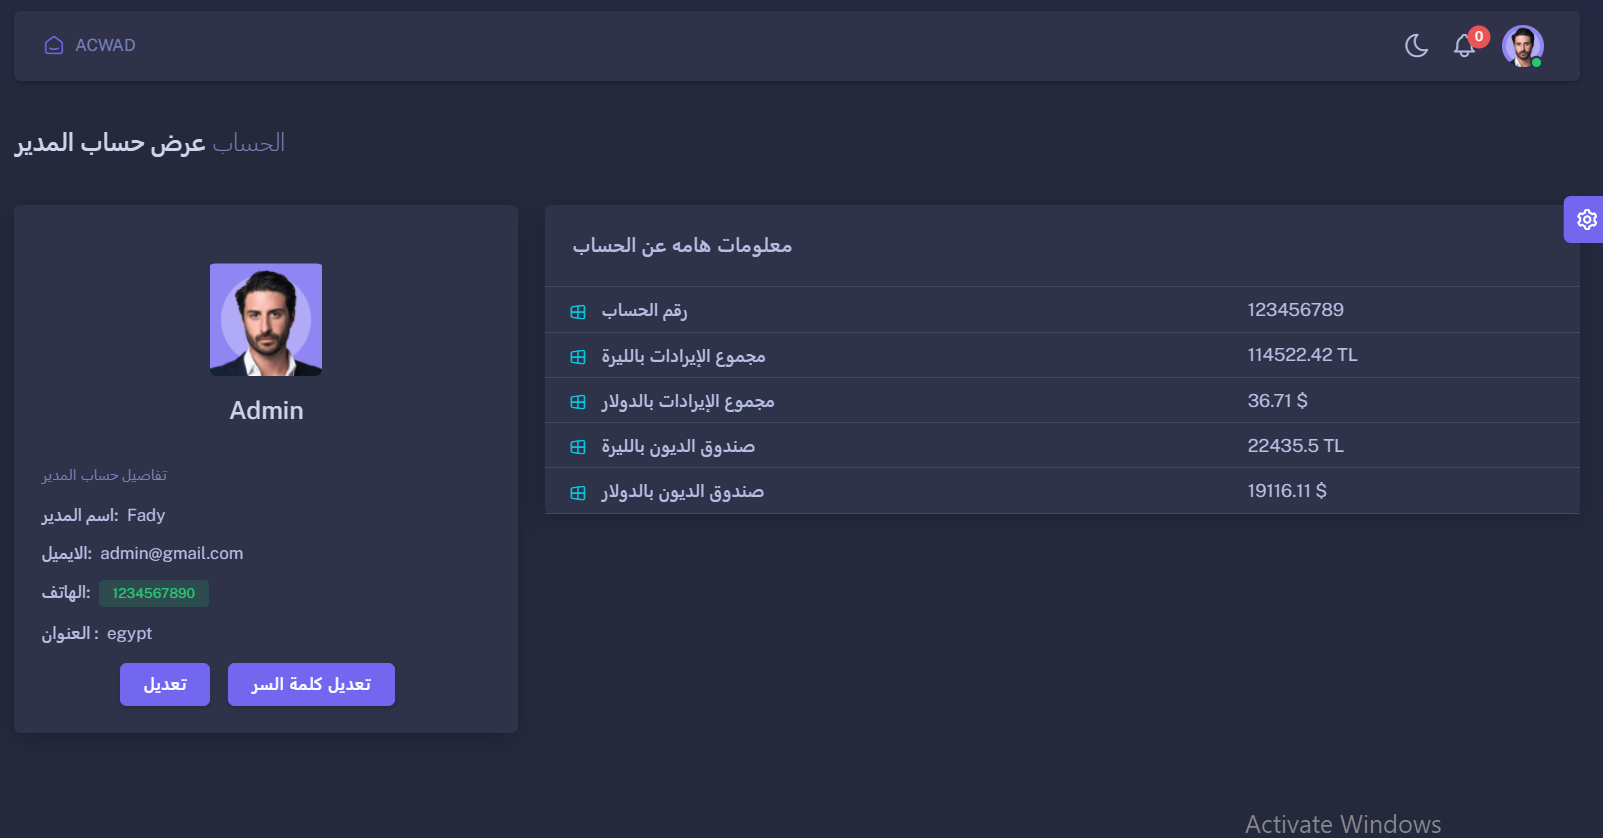1603x838 pixels.
Task: Click the الحساب breadcrumb item
Action: coord(248,143)
